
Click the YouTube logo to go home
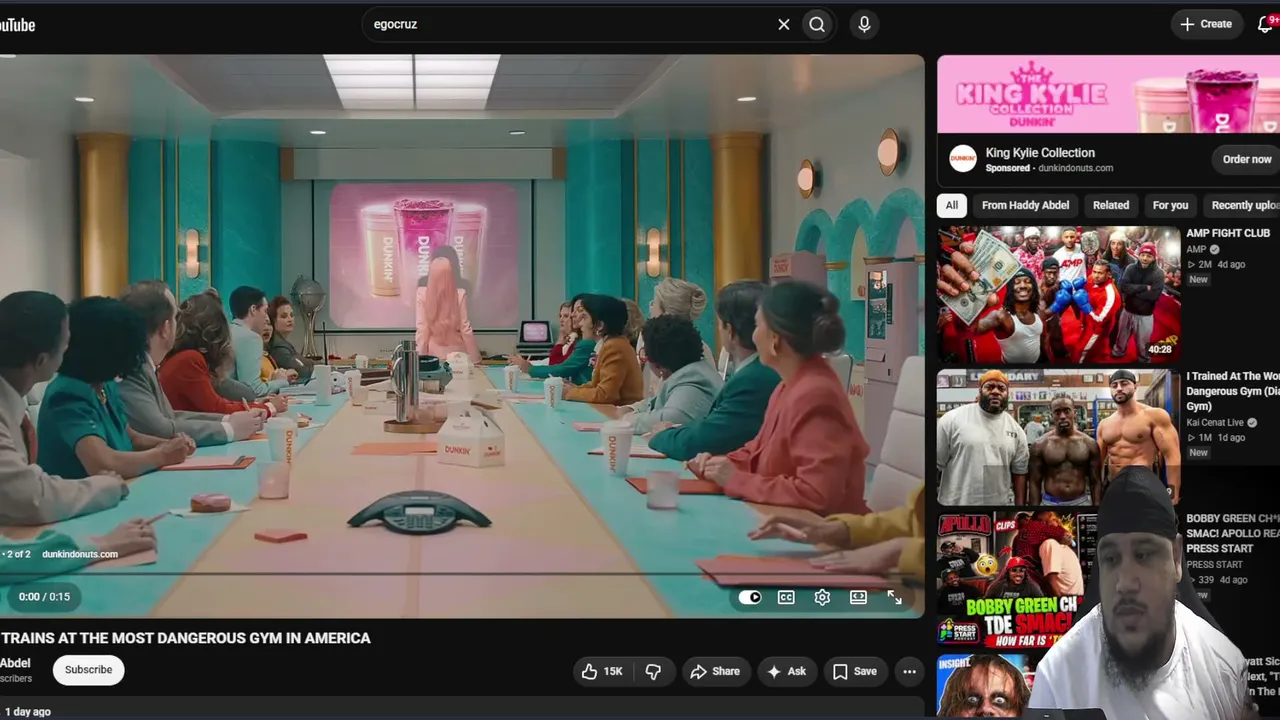(x=17, y=24)
